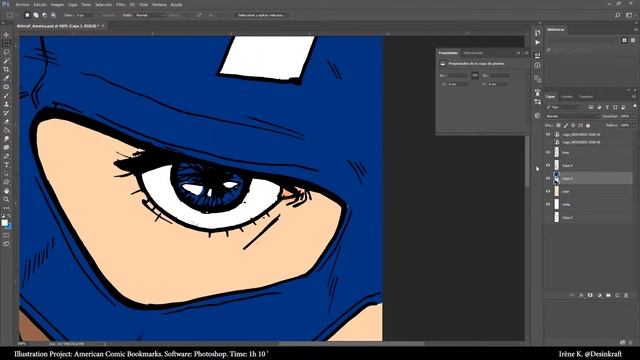
Task: Lock image pixels with brush icon
Action: click(566, 125)
